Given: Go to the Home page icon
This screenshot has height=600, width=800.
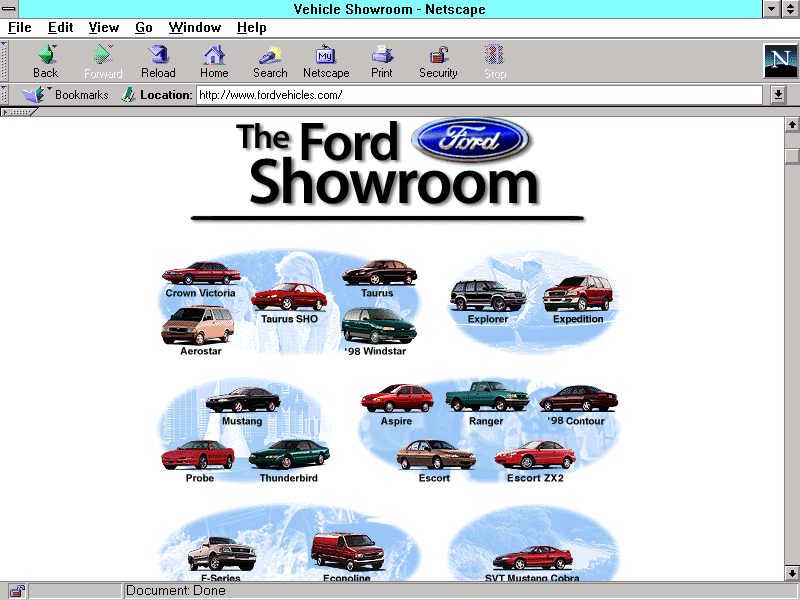Looking at the screenshot, I should click(x=214, y=55).
